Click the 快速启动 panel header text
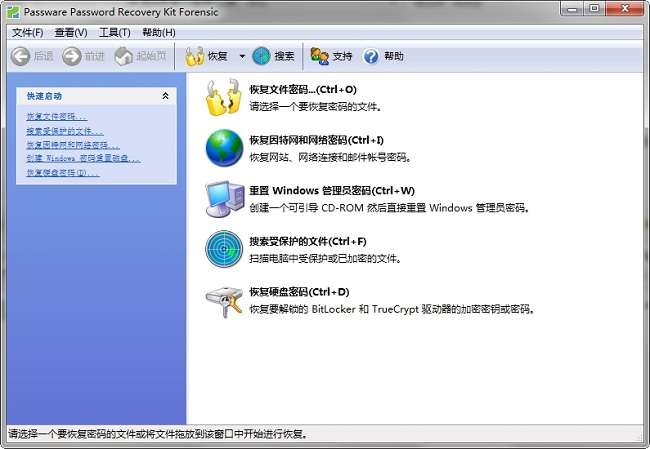Screen dimensions: 650x449 tap(44, 96)
